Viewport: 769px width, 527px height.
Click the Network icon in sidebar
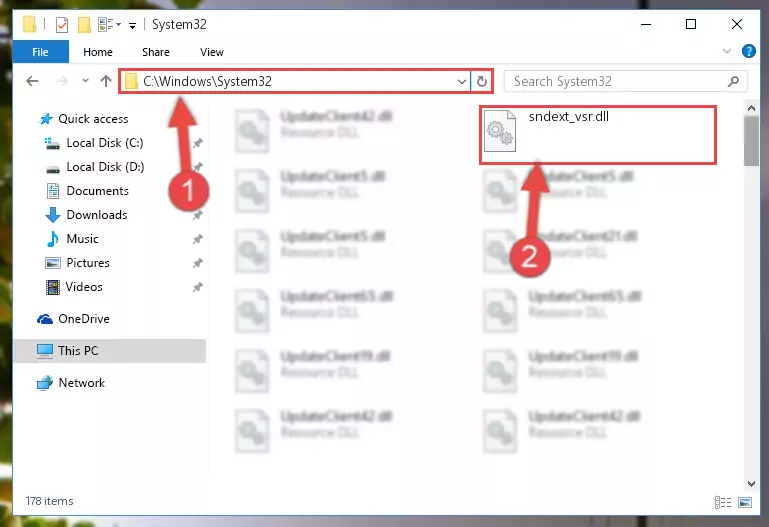tap(45, 383)
